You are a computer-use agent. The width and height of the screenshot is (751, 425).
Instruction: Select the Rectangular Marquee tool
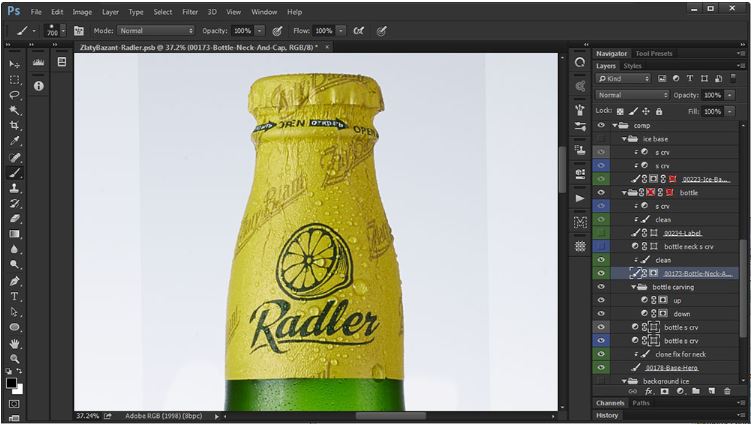click(14, 80)
